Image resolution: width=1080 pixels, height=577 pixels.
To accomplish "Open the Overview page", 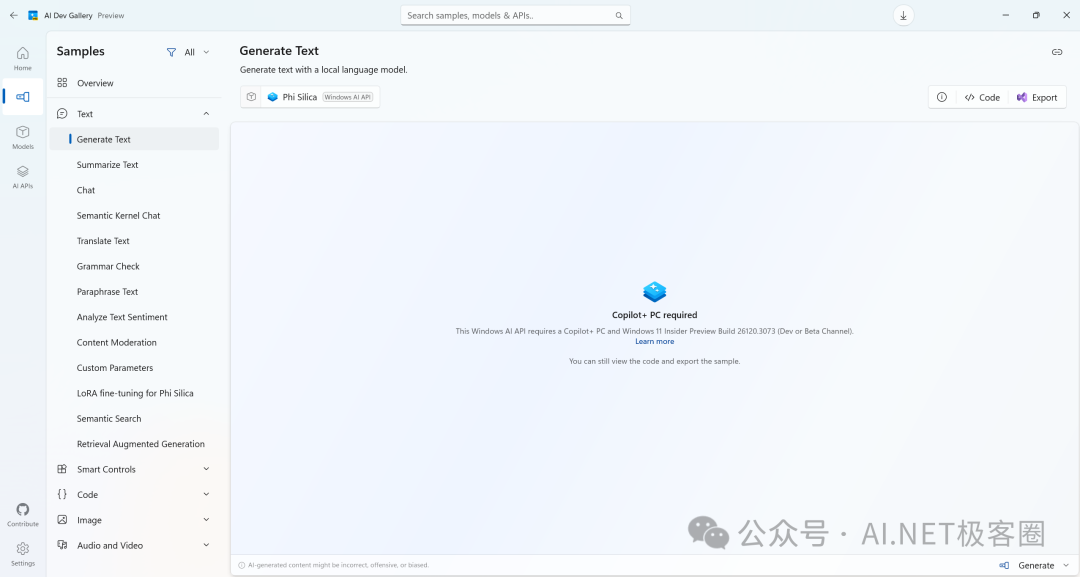I will 134,83.
